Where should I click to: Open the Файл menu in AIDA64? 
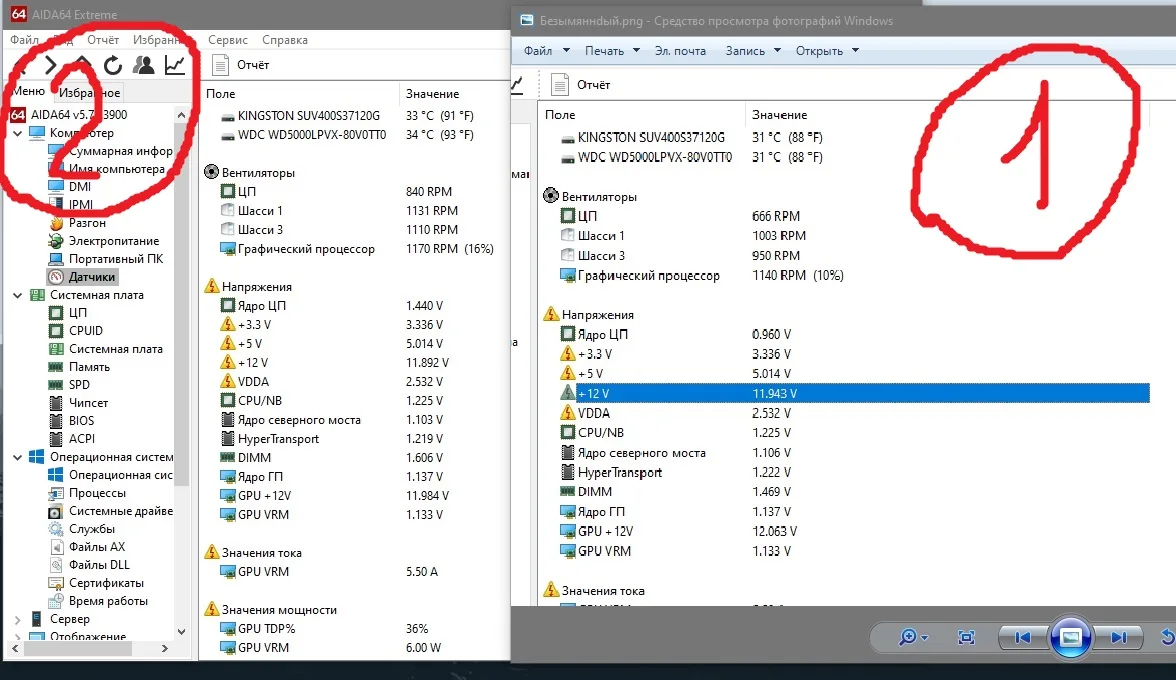24,40
